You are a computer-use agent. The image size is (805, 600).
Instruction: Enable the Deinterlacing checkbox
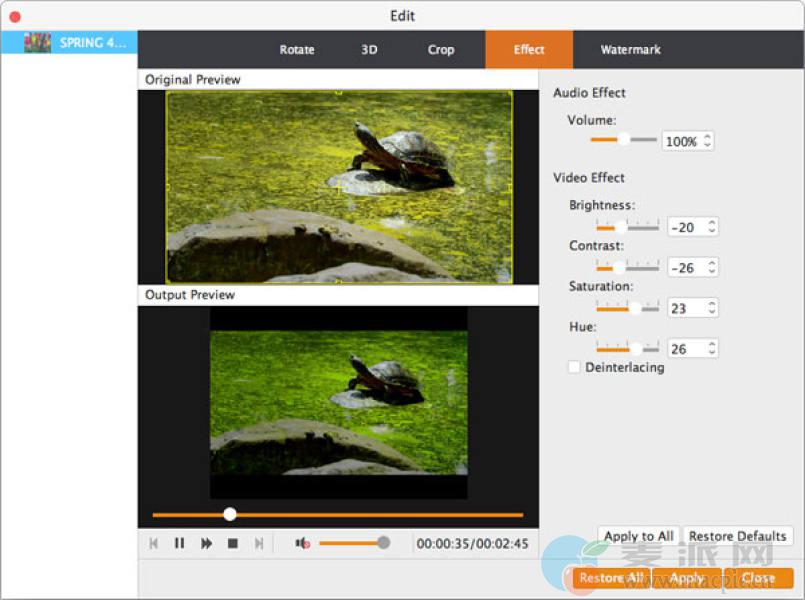[x=574, y=367]
